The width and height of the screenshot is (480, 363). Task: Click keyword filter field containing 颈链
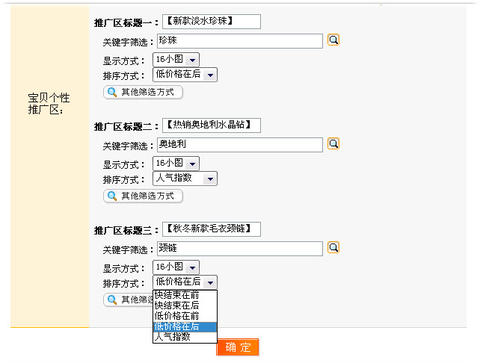click(x=240, y=248)
